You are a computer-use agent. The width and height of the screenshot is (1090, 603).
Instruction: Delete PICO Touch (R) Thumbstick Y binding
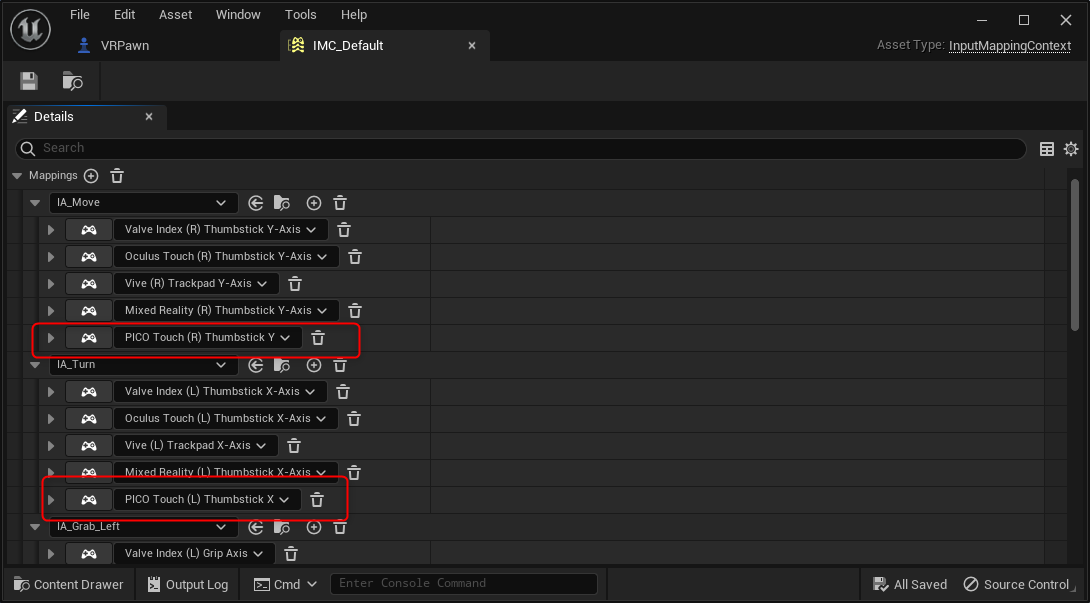pos(318,338)
